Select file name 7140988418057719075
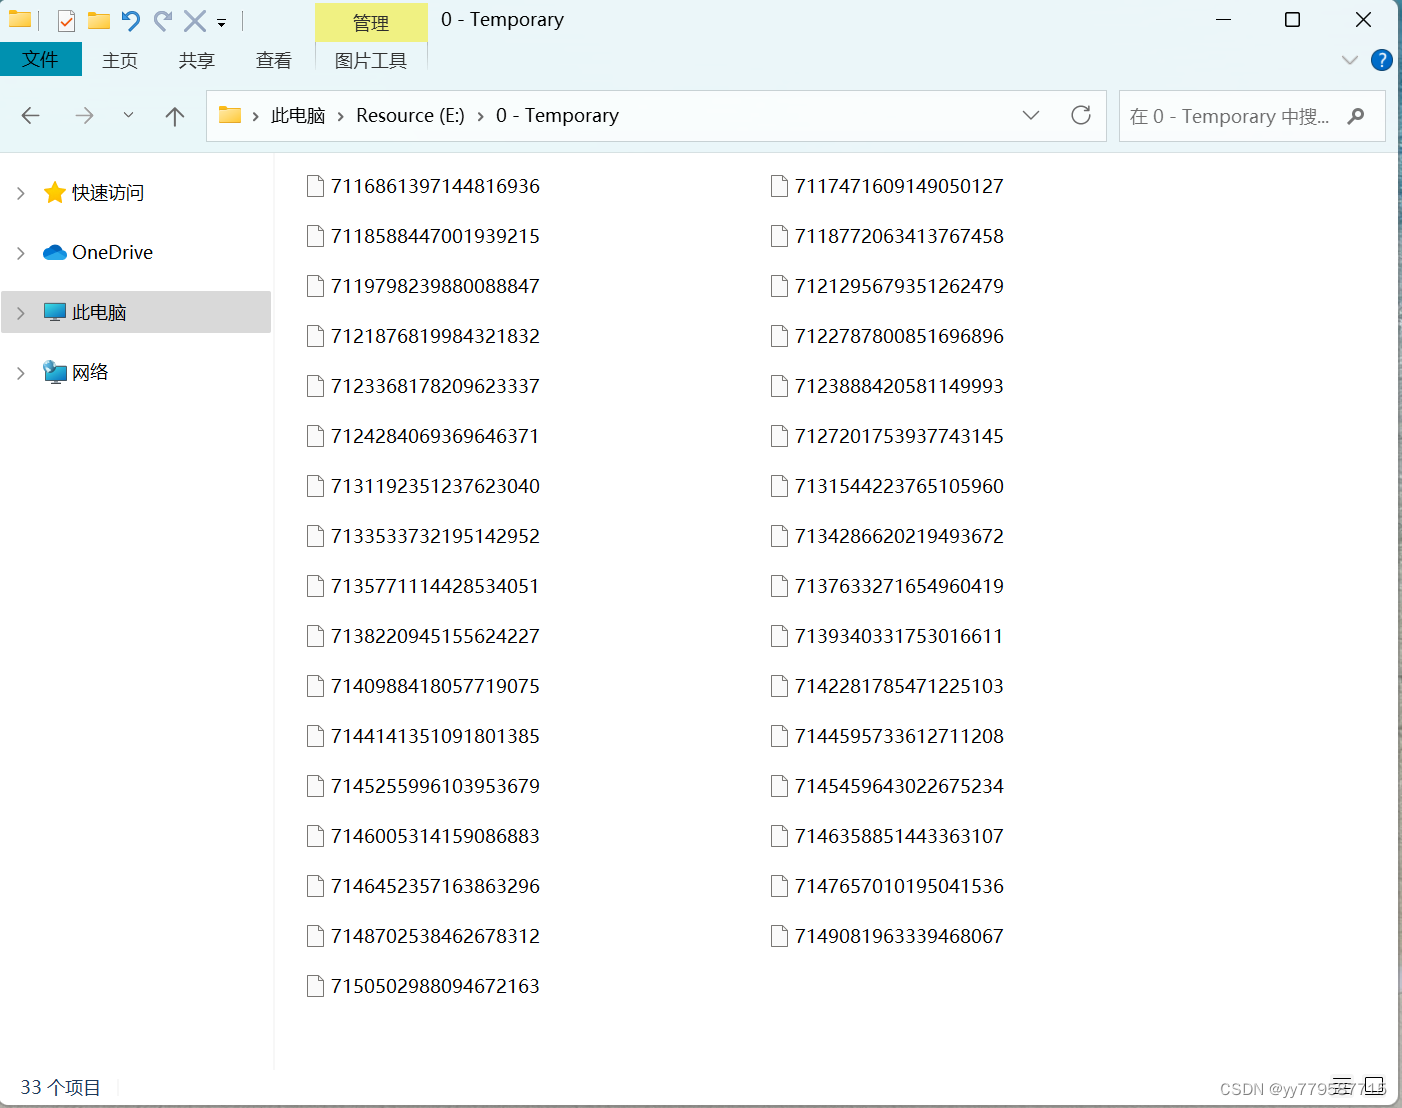 [435, 686]
